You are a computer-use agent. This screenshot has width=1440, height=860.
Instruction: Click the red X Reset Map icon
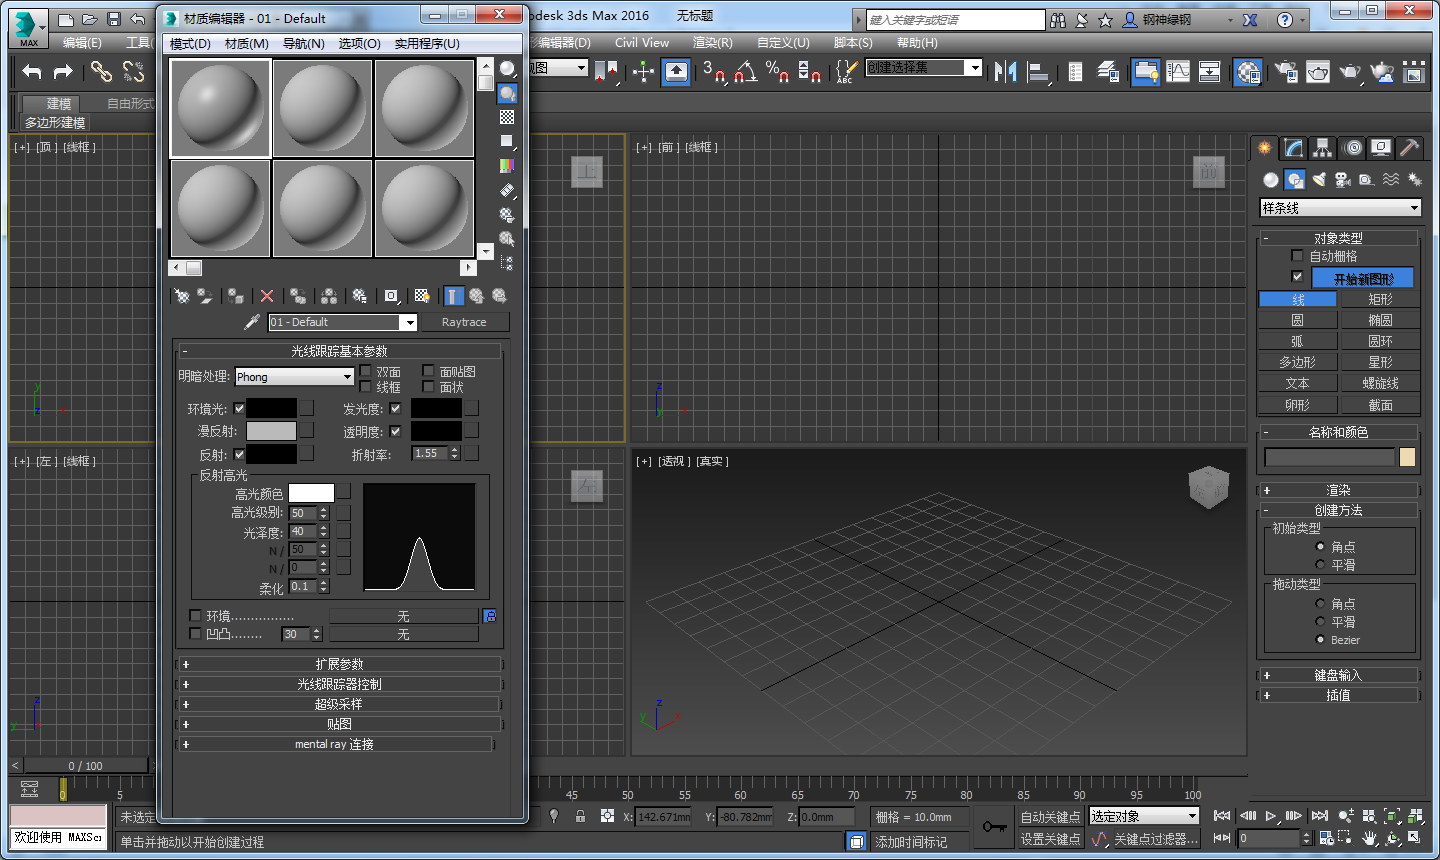266,296
